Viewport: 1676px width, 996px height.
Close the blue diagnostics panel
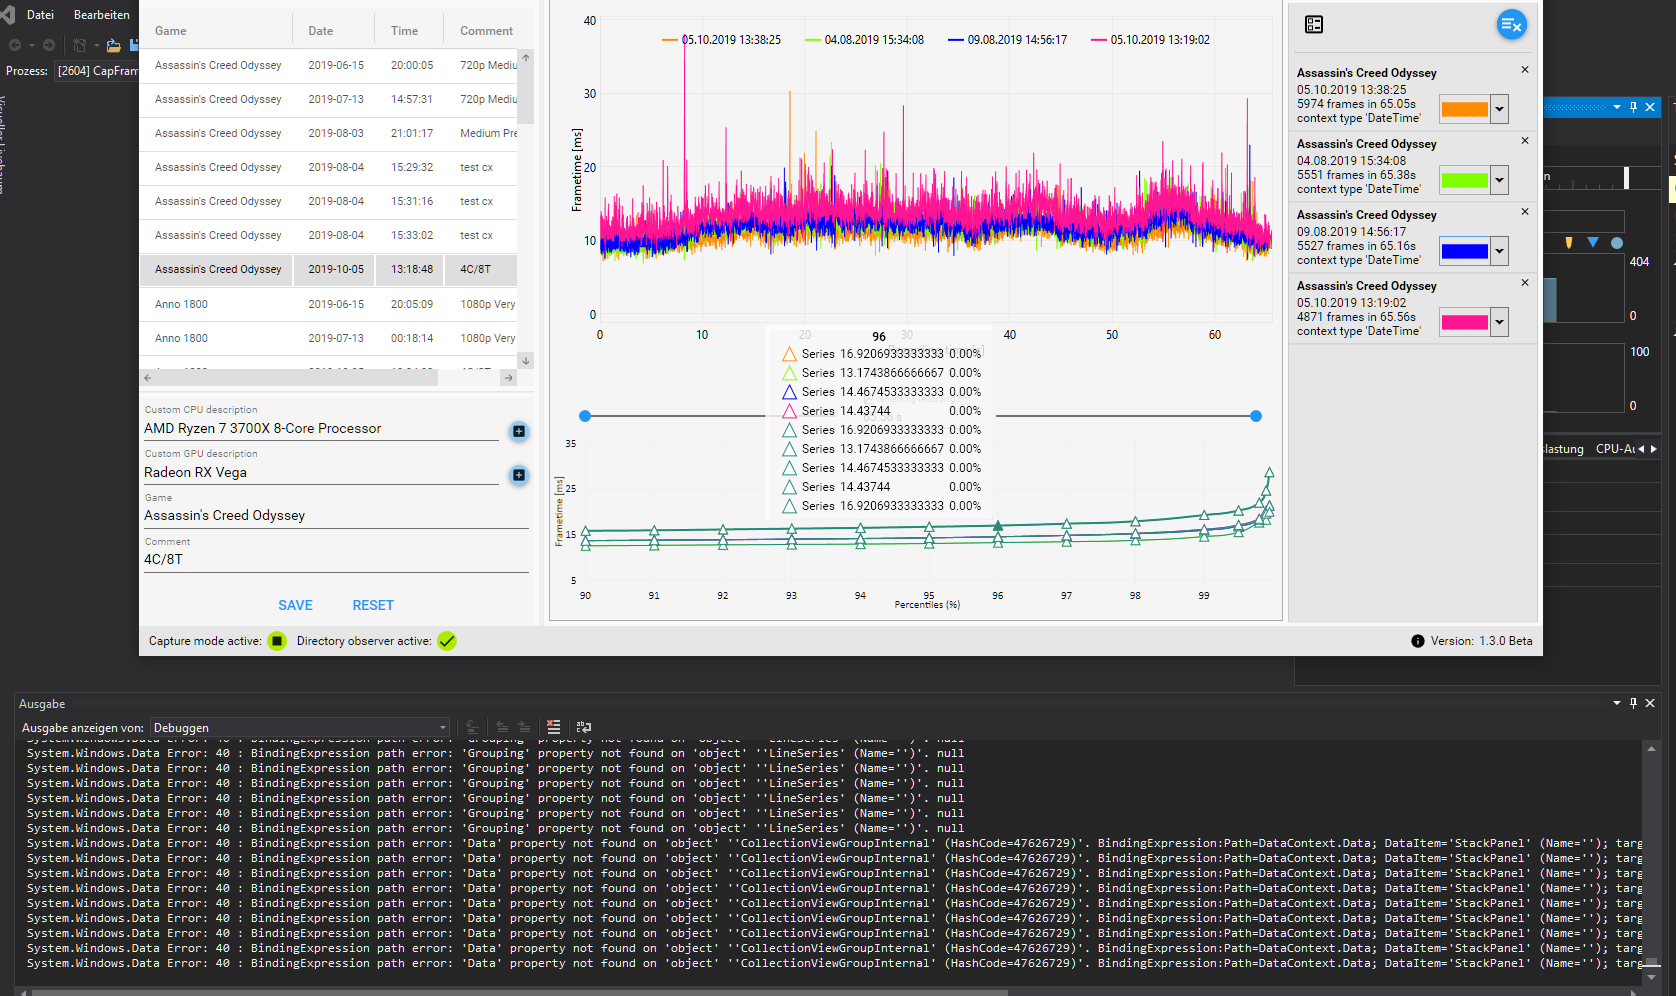click(x=1650, y=107)
